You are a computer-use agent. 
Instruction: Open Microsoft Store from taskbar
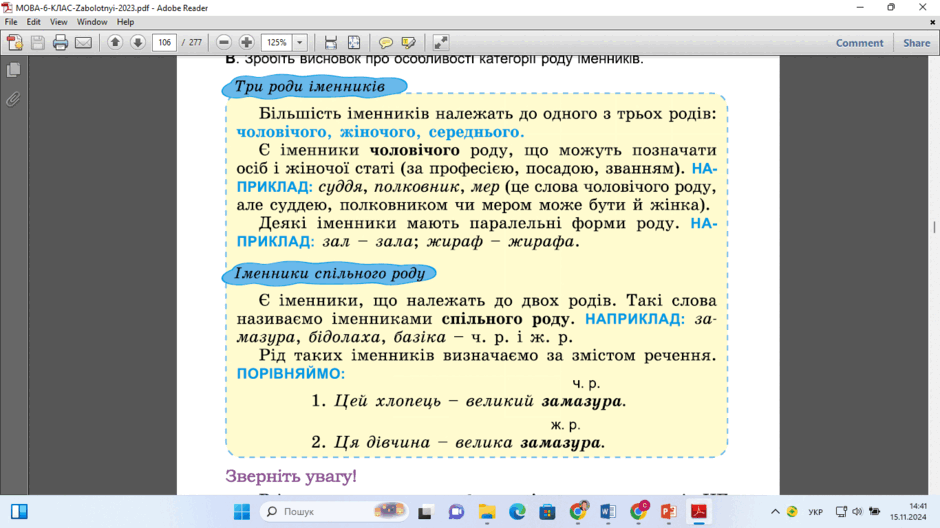pos(547,512)
